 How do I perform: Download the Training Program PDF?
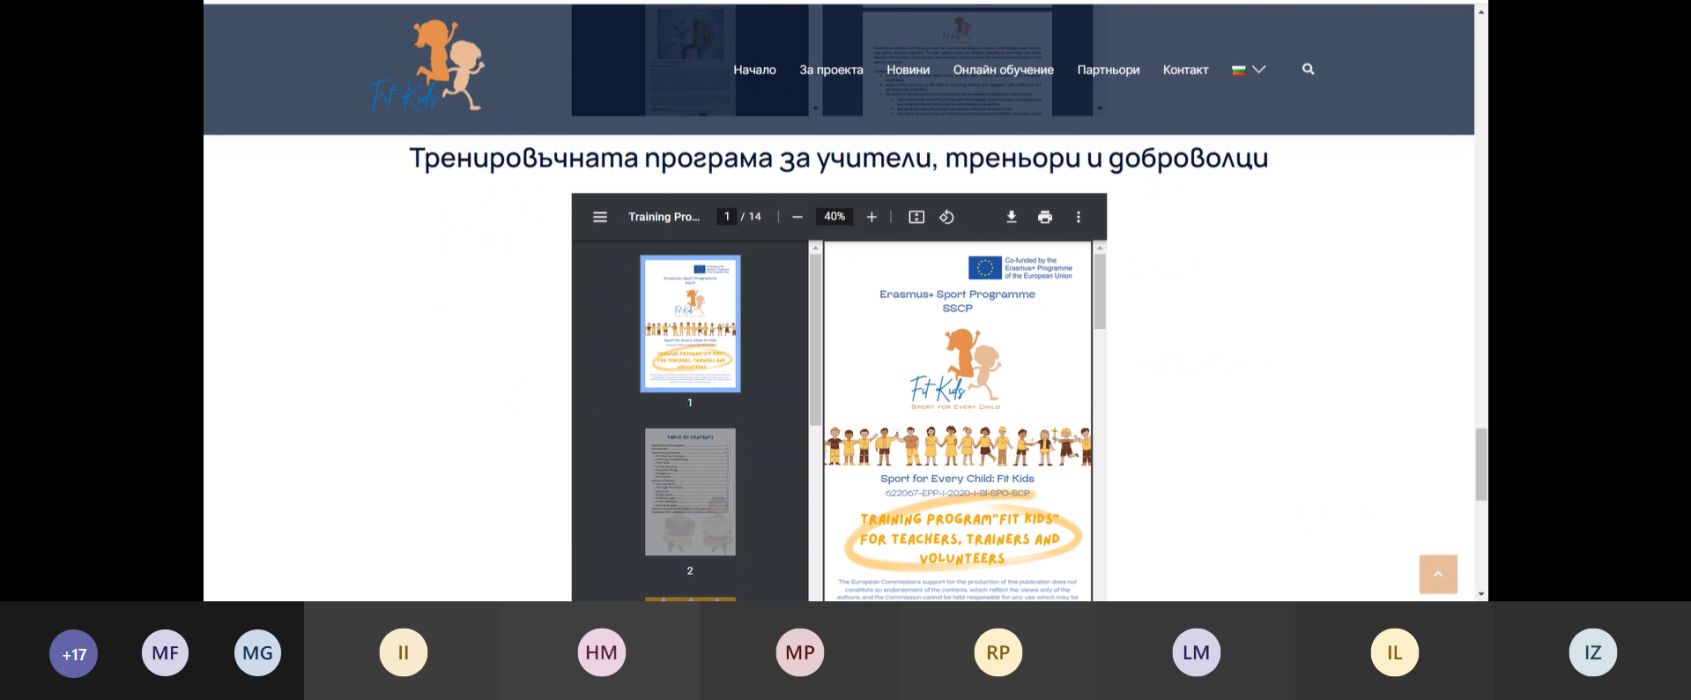(x=1011, y=217)
